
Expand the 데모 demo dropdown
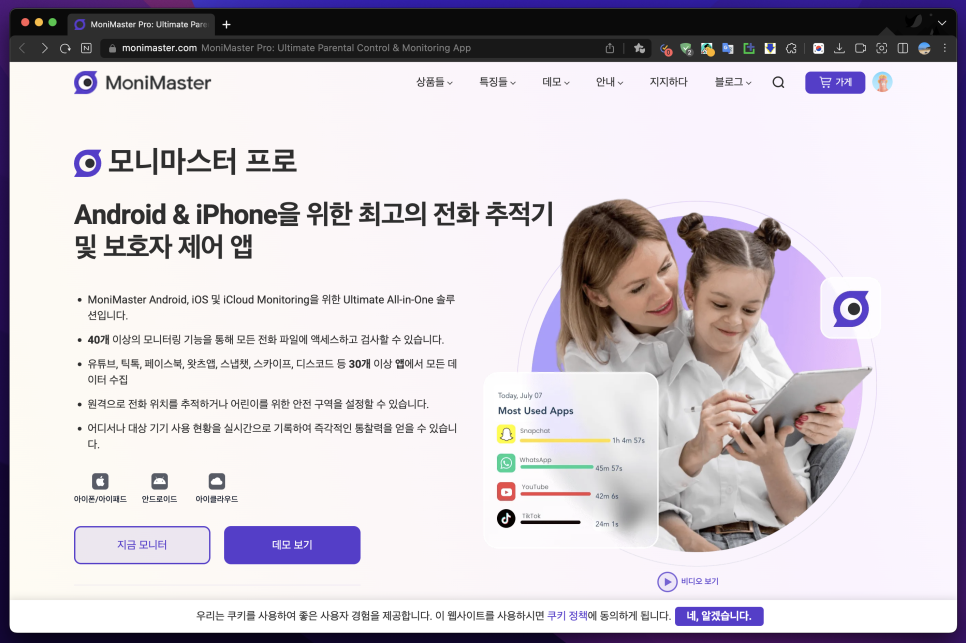[x=556, y=82]
